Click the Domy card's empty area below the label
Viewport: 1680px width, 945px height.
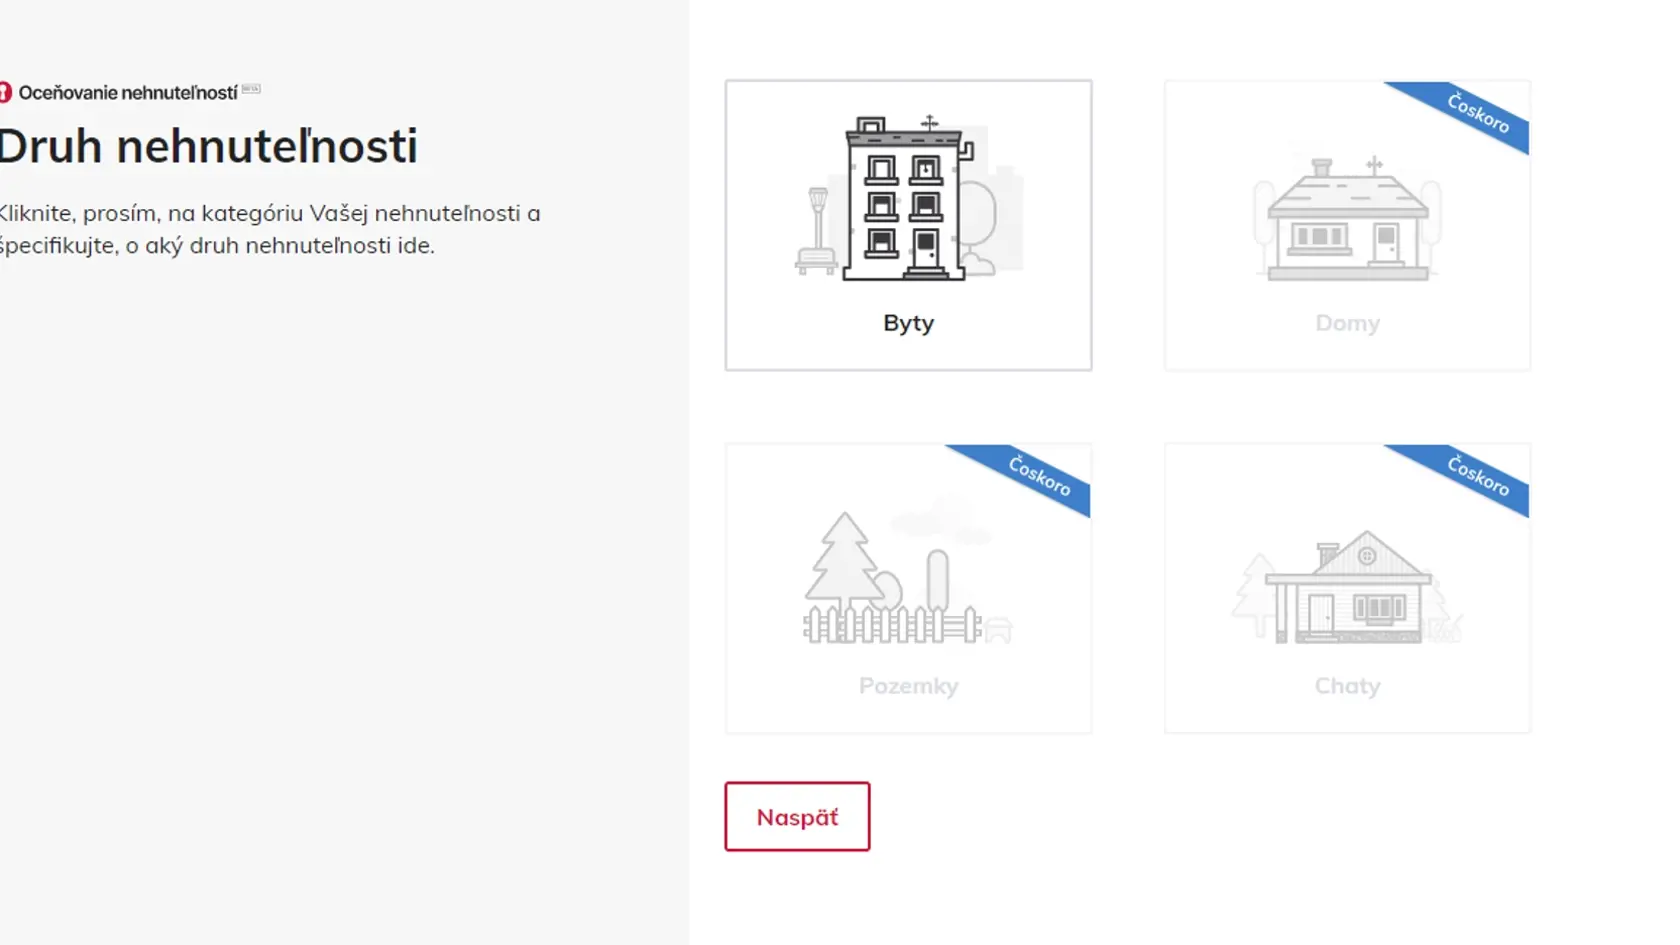(x=1347, y=354)
